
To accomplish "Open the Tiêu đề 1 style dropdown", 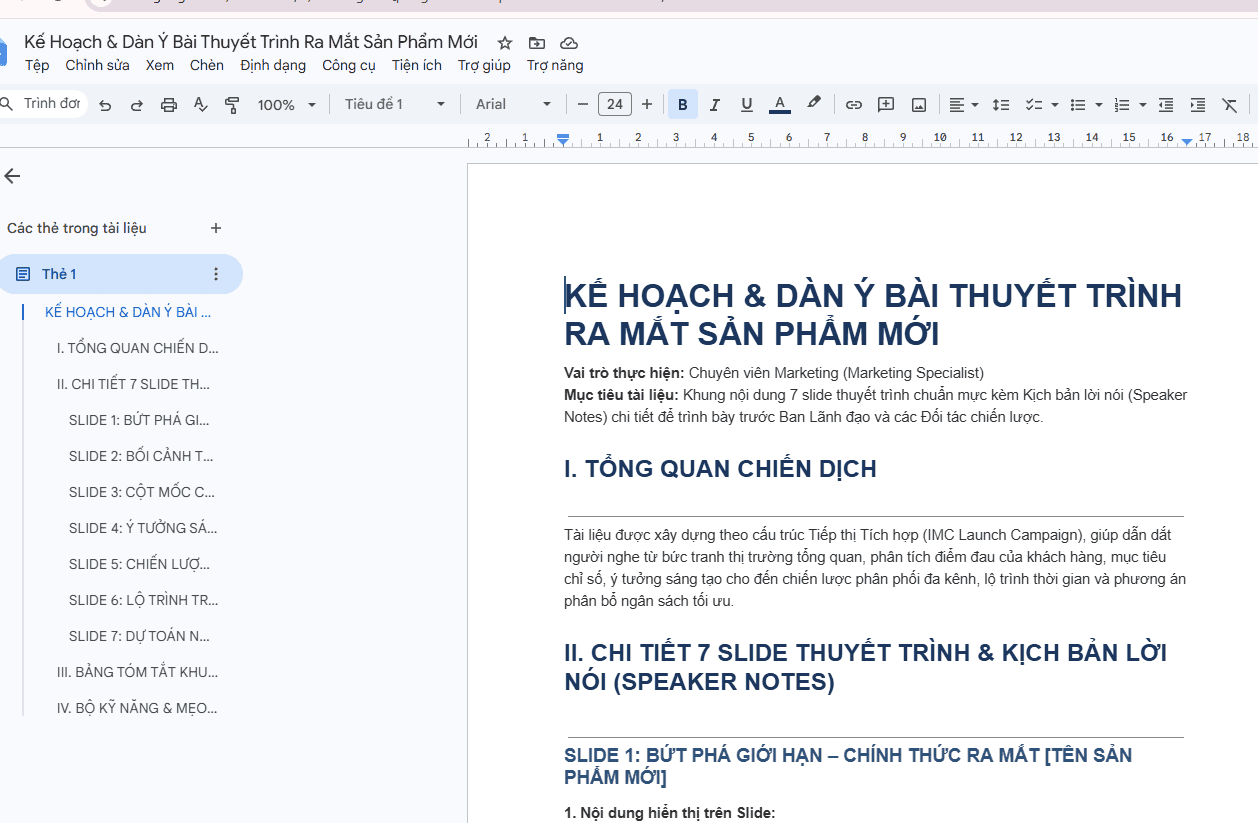I will (x=394, y=105).
